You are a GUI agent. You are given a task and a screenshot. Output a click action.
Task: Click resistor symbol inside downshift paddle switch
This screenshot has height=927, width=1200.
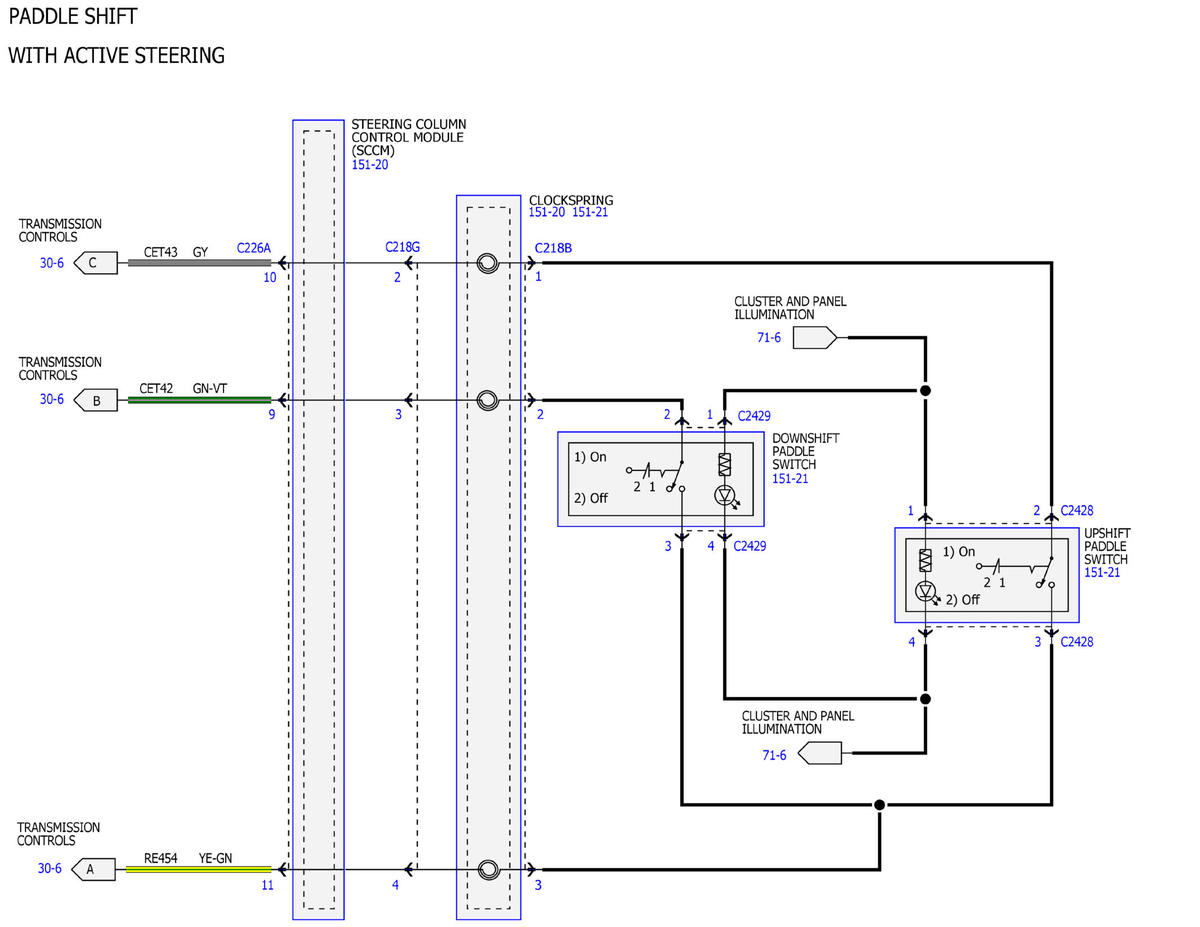click(725, 464)
